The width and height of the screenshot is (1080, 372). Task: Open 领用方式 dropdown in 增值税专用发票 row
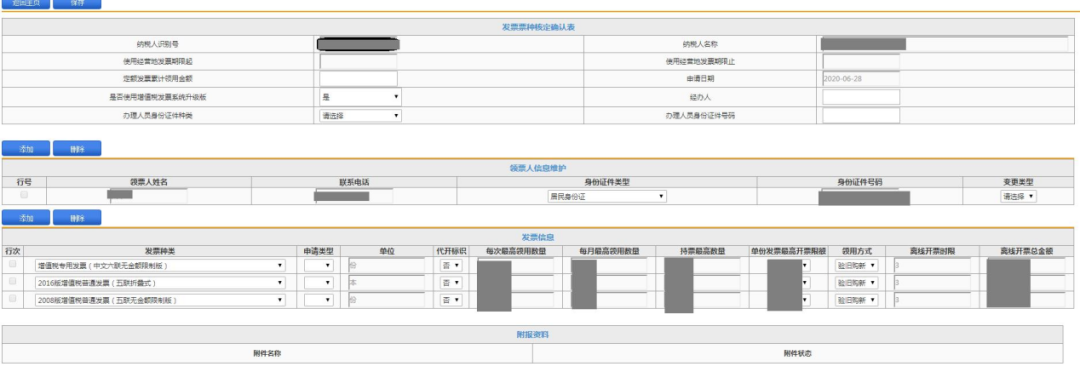[x=857, y=265]
